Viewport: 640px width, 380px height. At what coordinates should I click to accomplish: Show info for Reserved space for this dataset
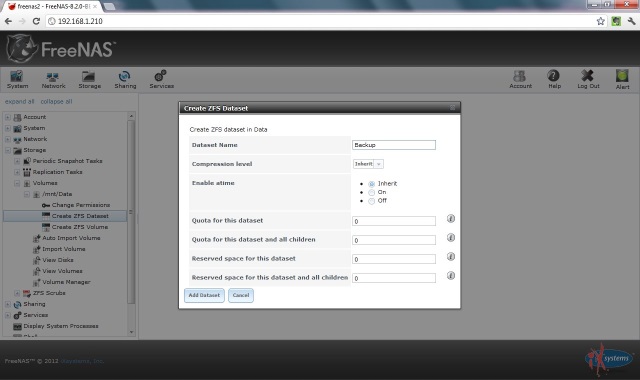(x=451, y=257)
